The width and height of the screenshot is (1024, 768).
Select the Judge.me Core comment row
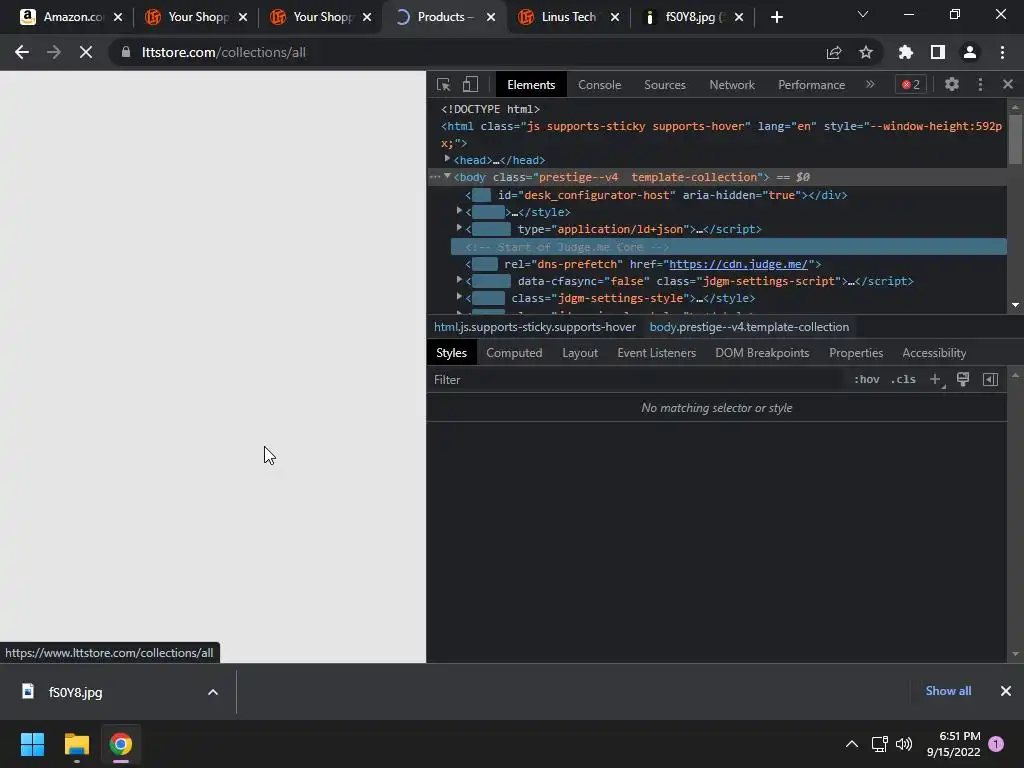click(729, 247)
